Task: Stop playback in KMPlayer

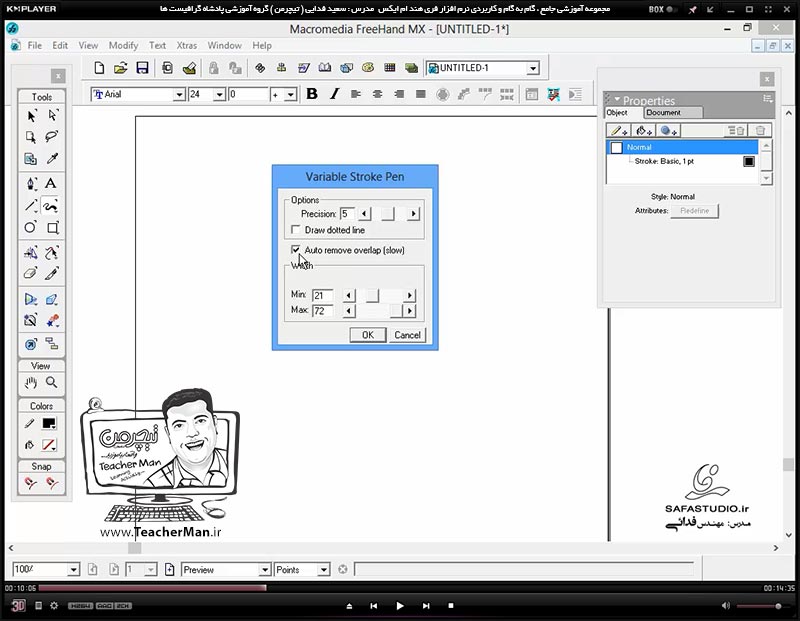Action: coord(451,606)
